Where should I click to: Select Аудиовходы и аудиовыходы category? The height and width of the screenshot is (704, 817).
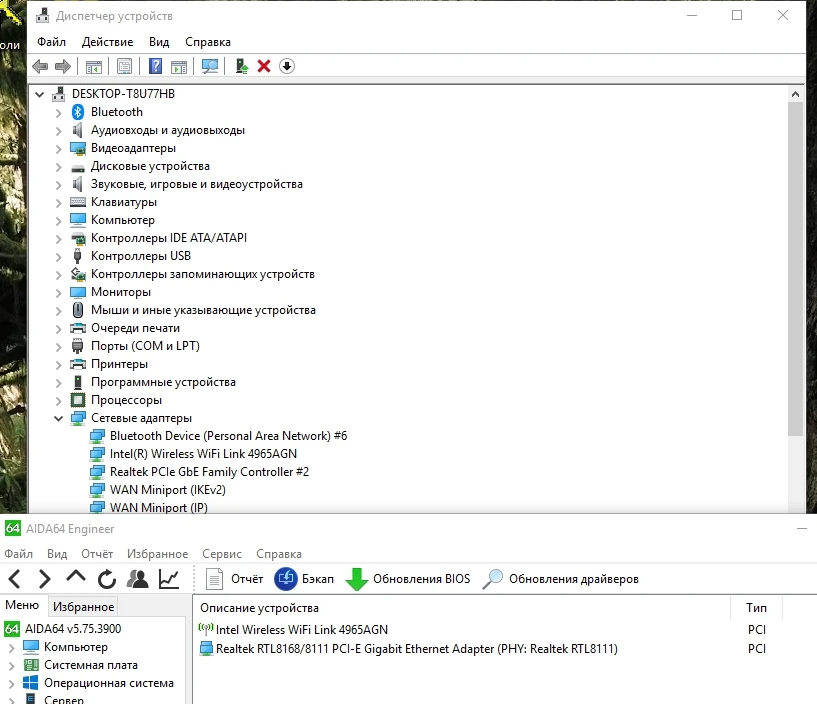pos(168,130)
